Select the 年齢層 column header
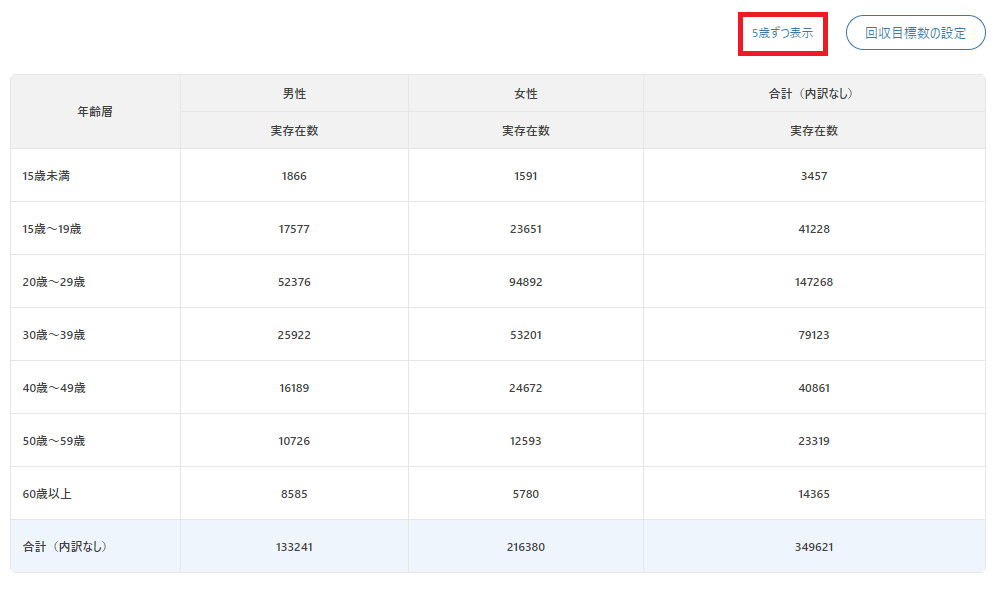The height and width of the screenshot is (589, 1004). tap(95, 111)
